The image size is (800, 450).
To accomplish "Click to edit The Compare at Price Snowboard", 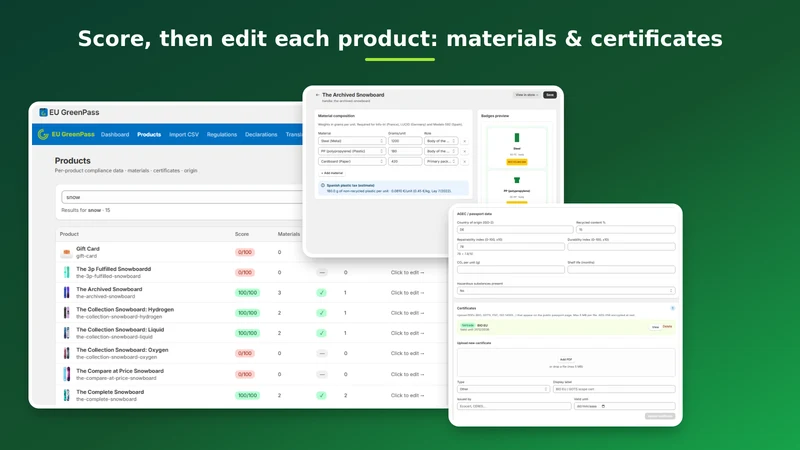I will pos(407,374).
